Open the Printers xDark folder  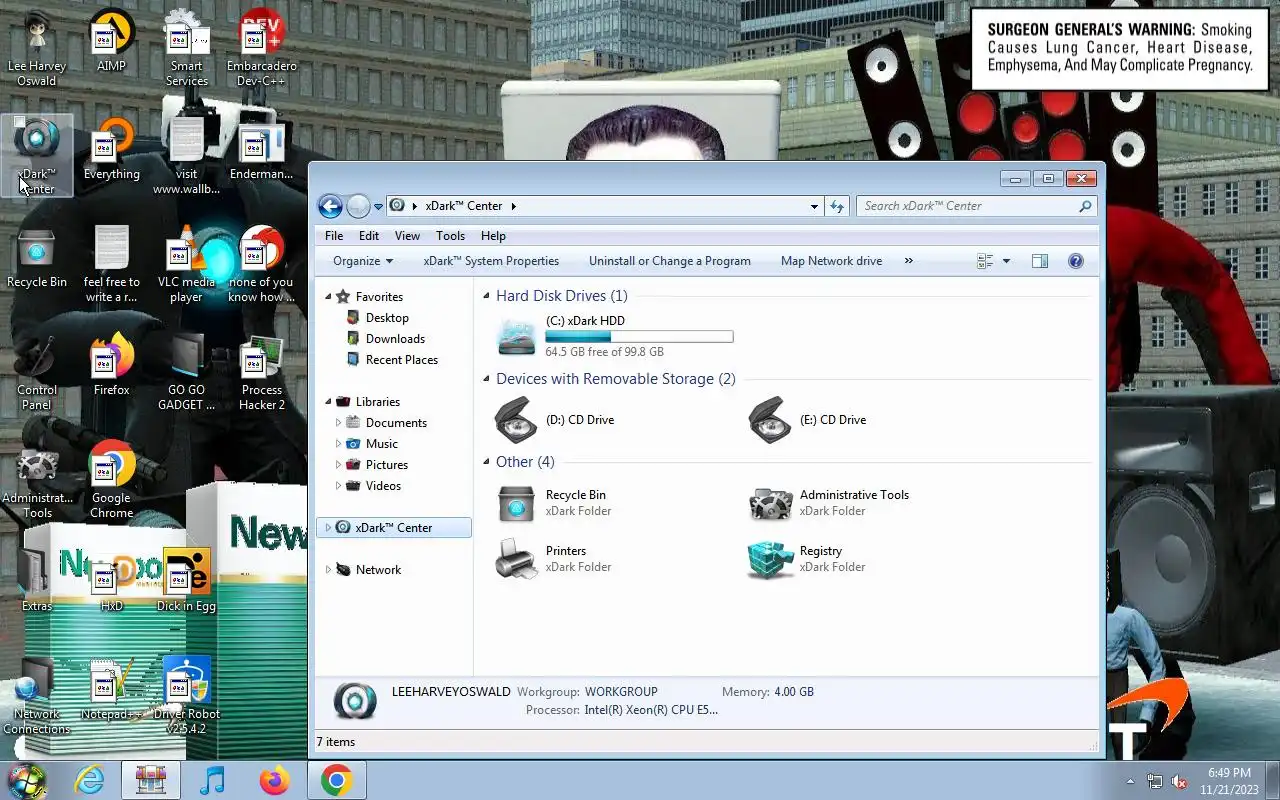pos(517,559)
